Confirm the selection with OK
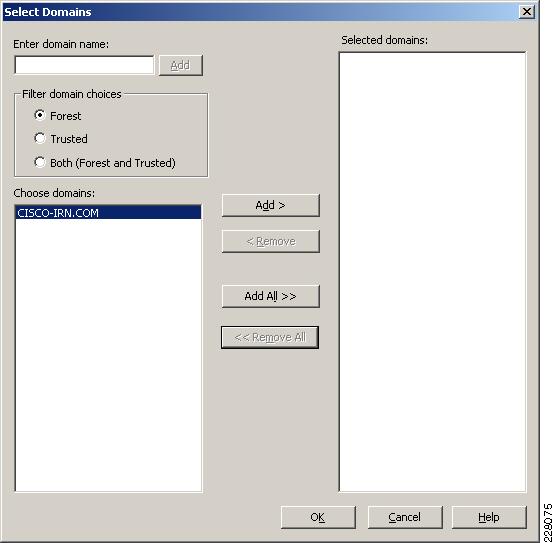The image size is (553, 543). (x=318, y=517)
